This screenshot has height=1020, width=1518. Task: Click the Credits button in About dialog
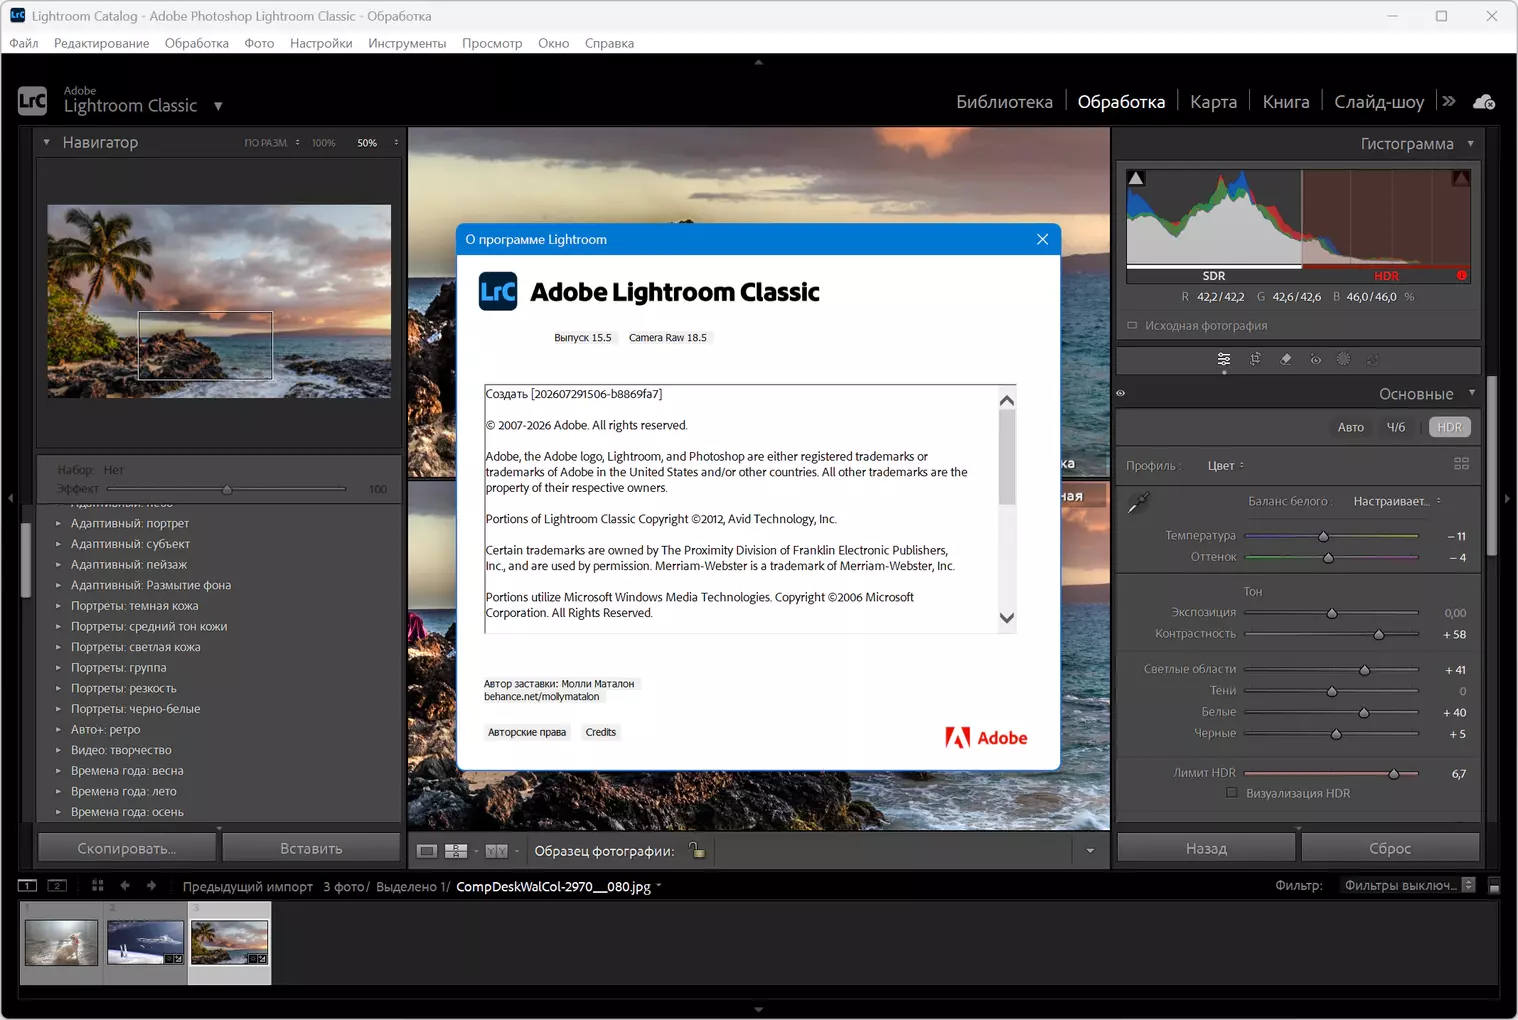tap(601, 732)
